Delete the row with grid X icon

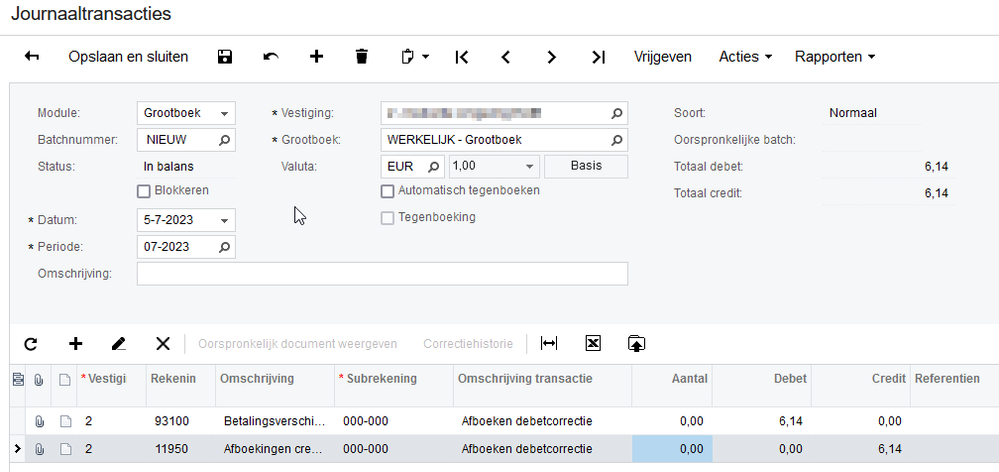pos(163,344)
